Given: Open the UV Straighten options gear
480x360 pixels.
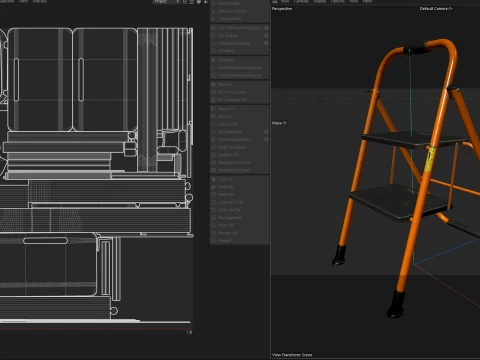Looking at the screenshot, I should point(266,132).
